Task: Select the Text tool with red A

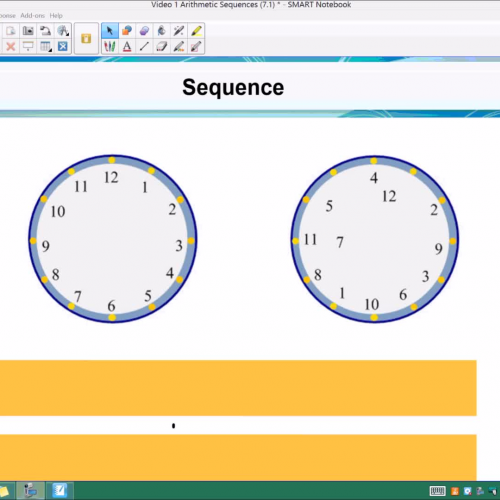Action: pos(127,46)
